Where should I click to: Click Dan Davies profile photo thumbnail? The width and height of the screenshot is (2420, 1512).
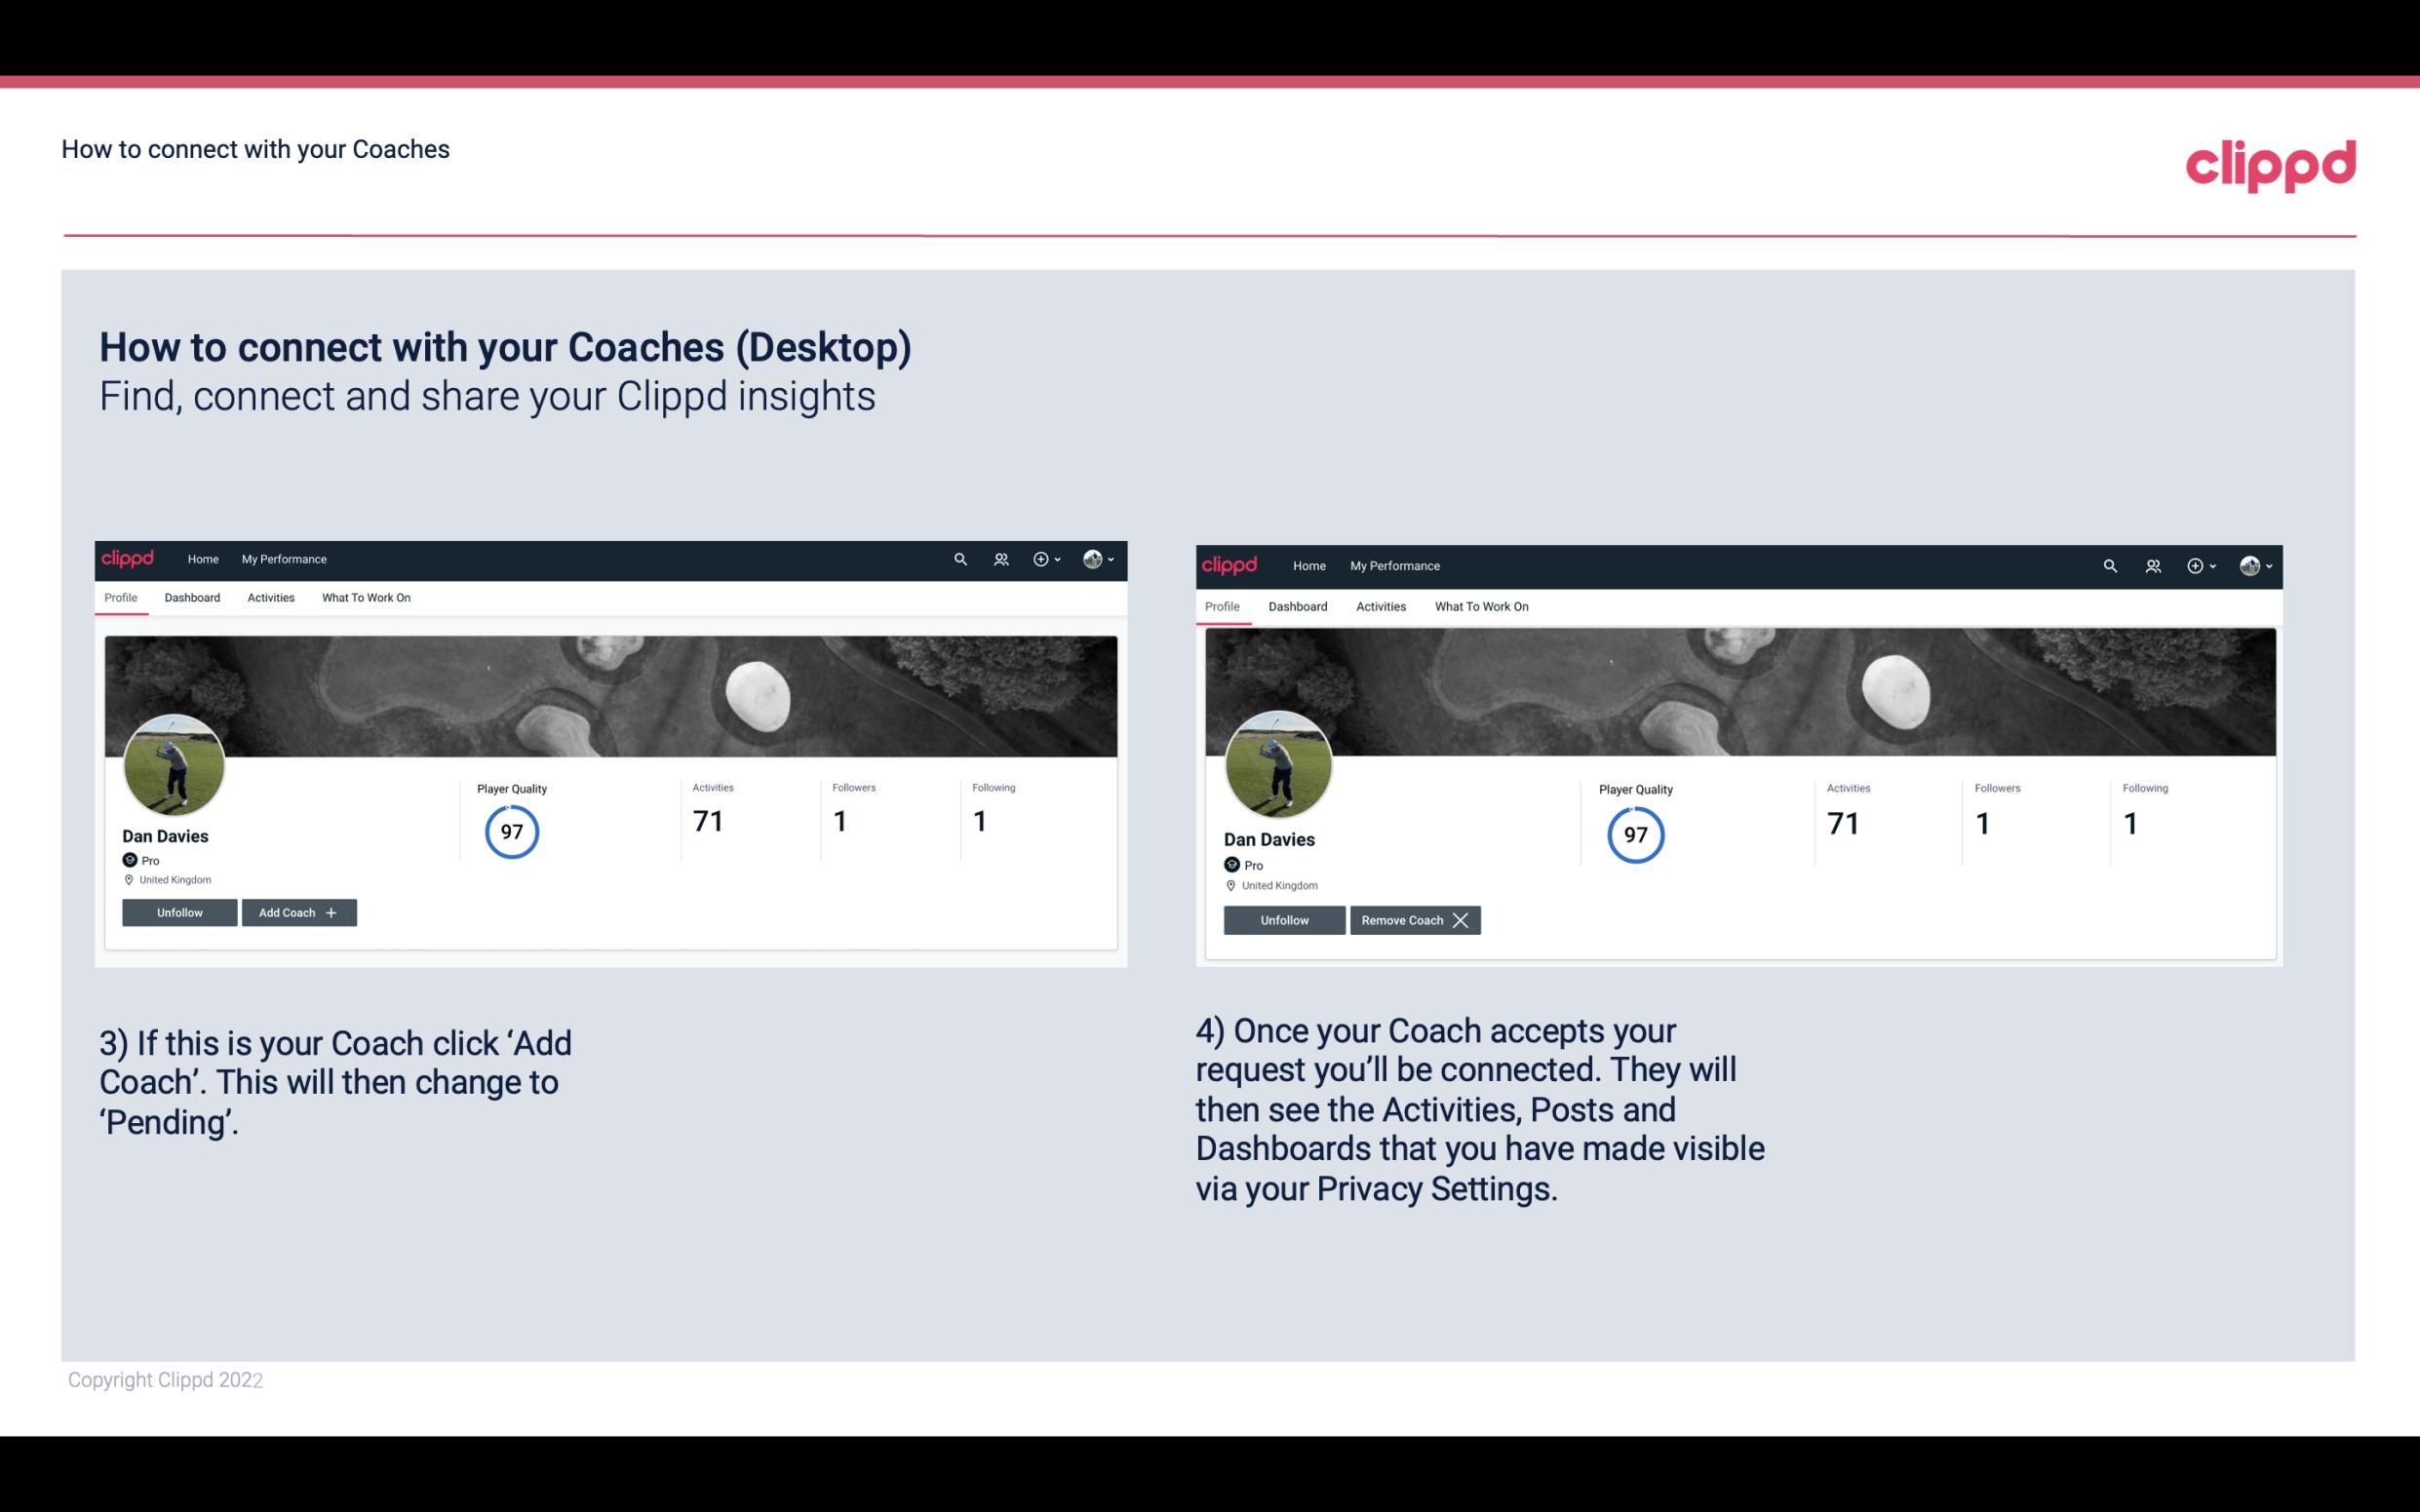click(173, 763)
